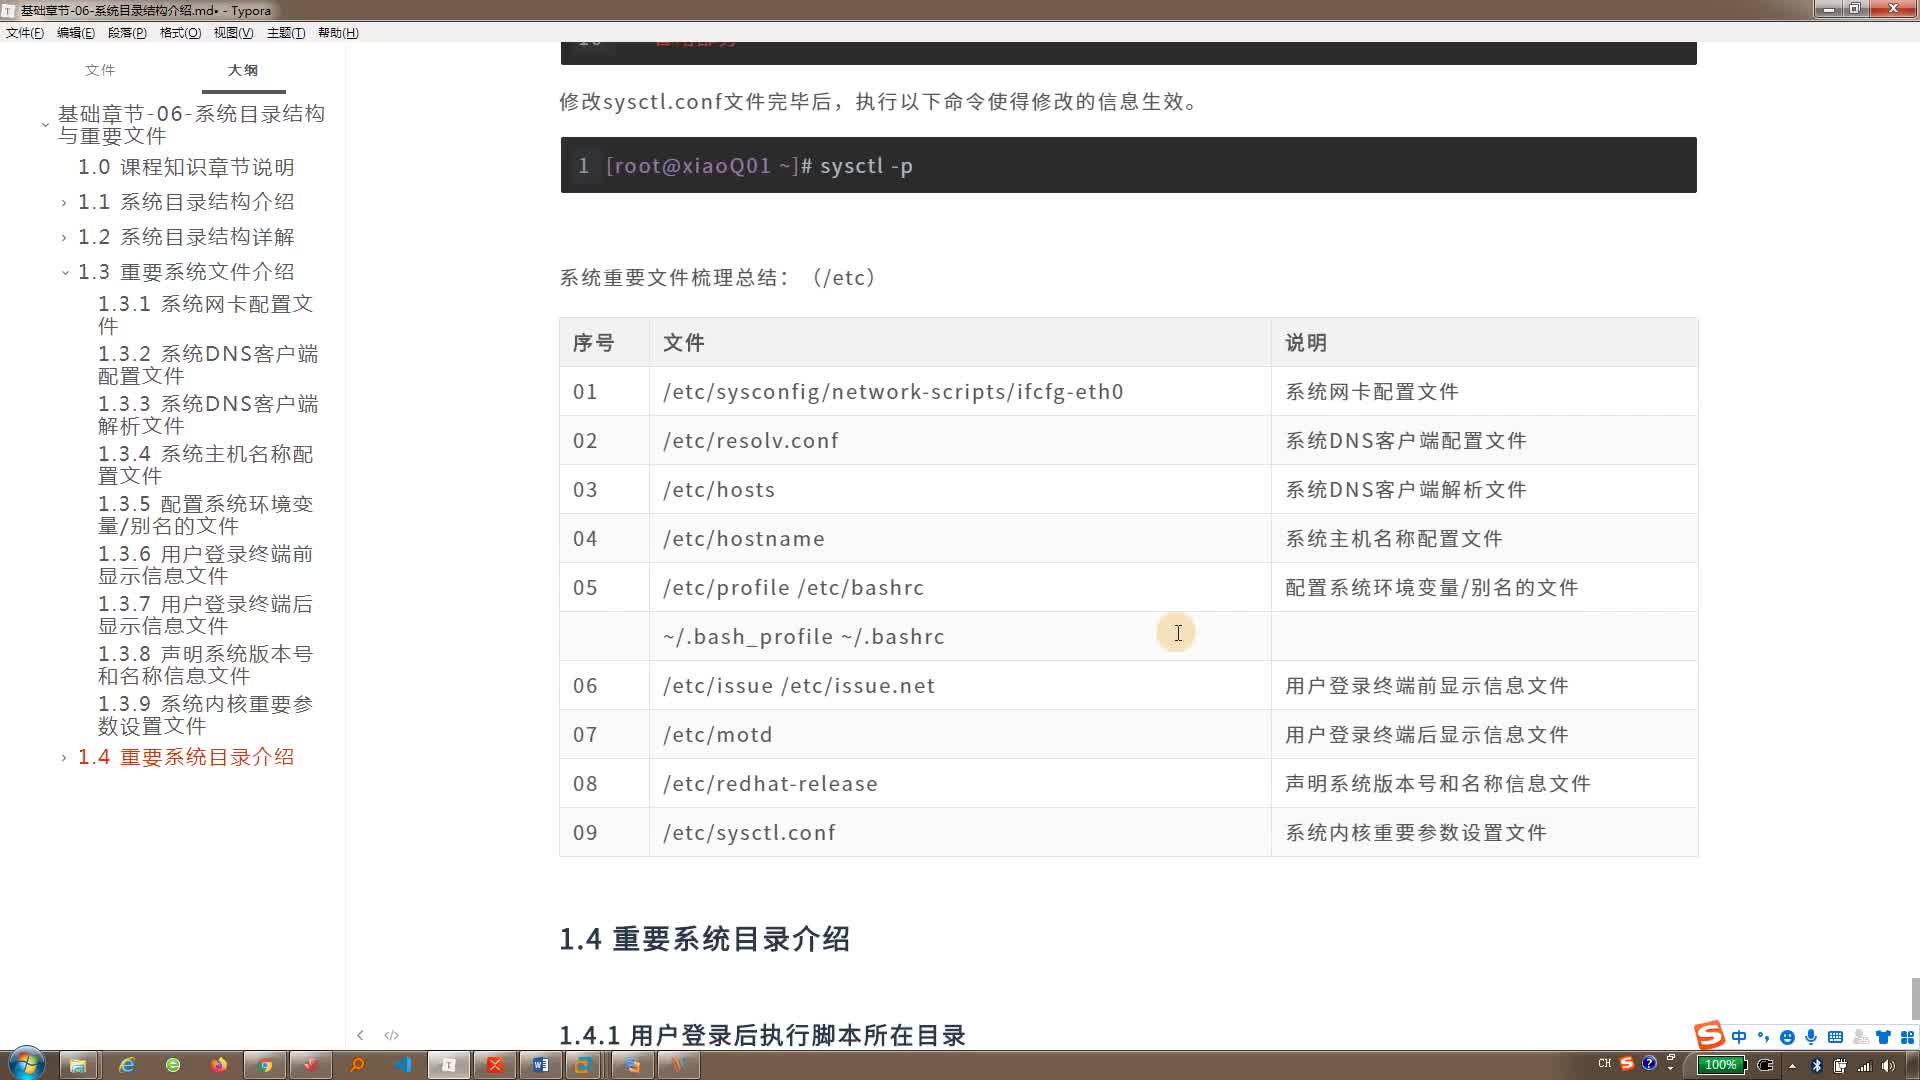The width and height of the screenshot is (1920, 1080).
Task: Click the heading 1.4 重要系统目录介绍 in document
Action: click(704, 939)
